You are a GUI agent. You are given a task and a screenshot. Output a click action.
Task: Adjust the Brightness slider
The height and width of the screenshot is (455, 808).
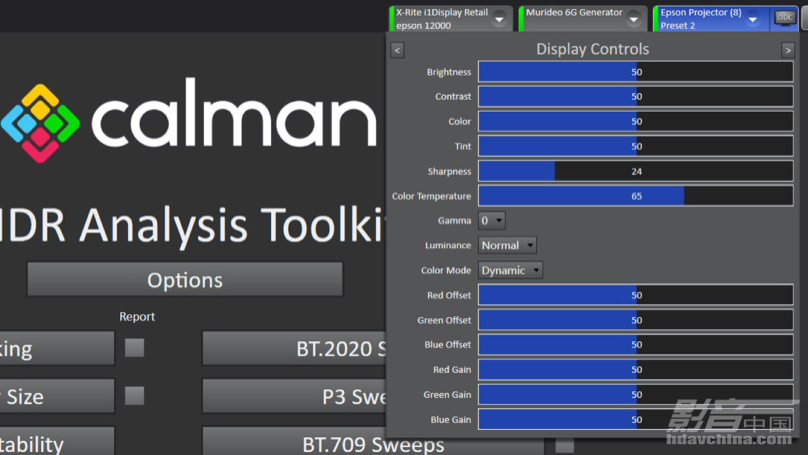pos(636,72)
